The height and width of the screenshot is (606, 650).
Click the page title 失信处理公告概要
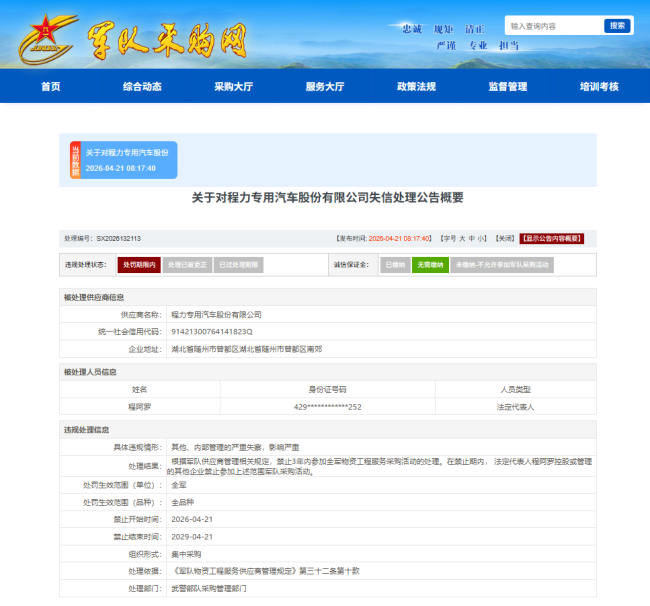(327, 198)
